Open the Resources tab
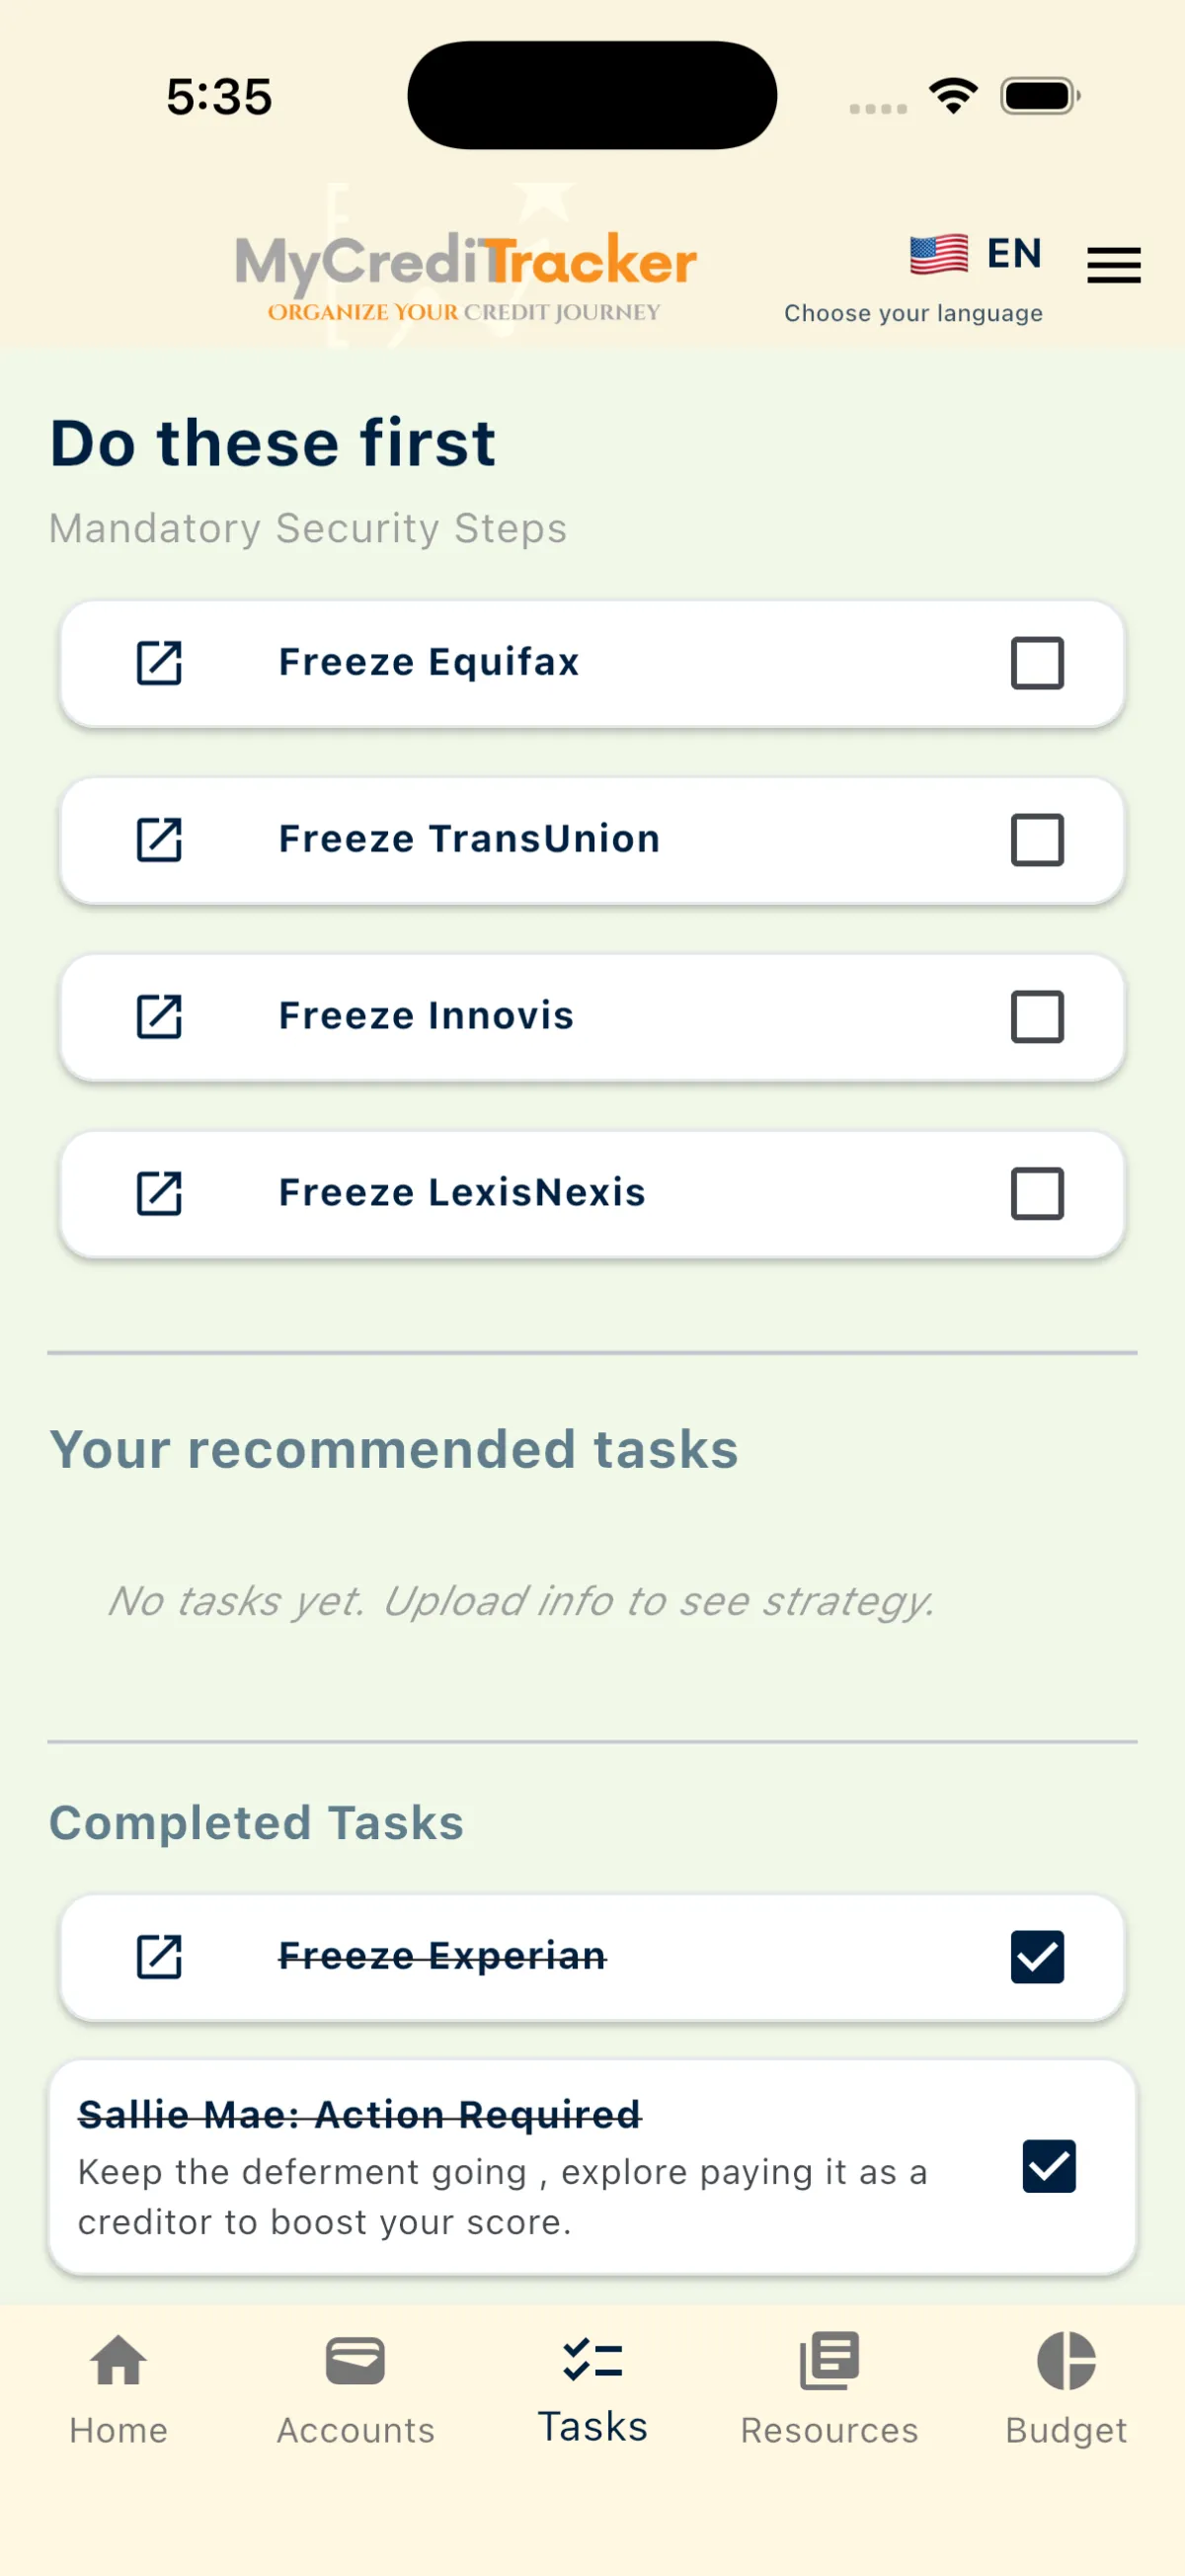Viewport: 1185px width, 2576px height. coord(829,2388)
